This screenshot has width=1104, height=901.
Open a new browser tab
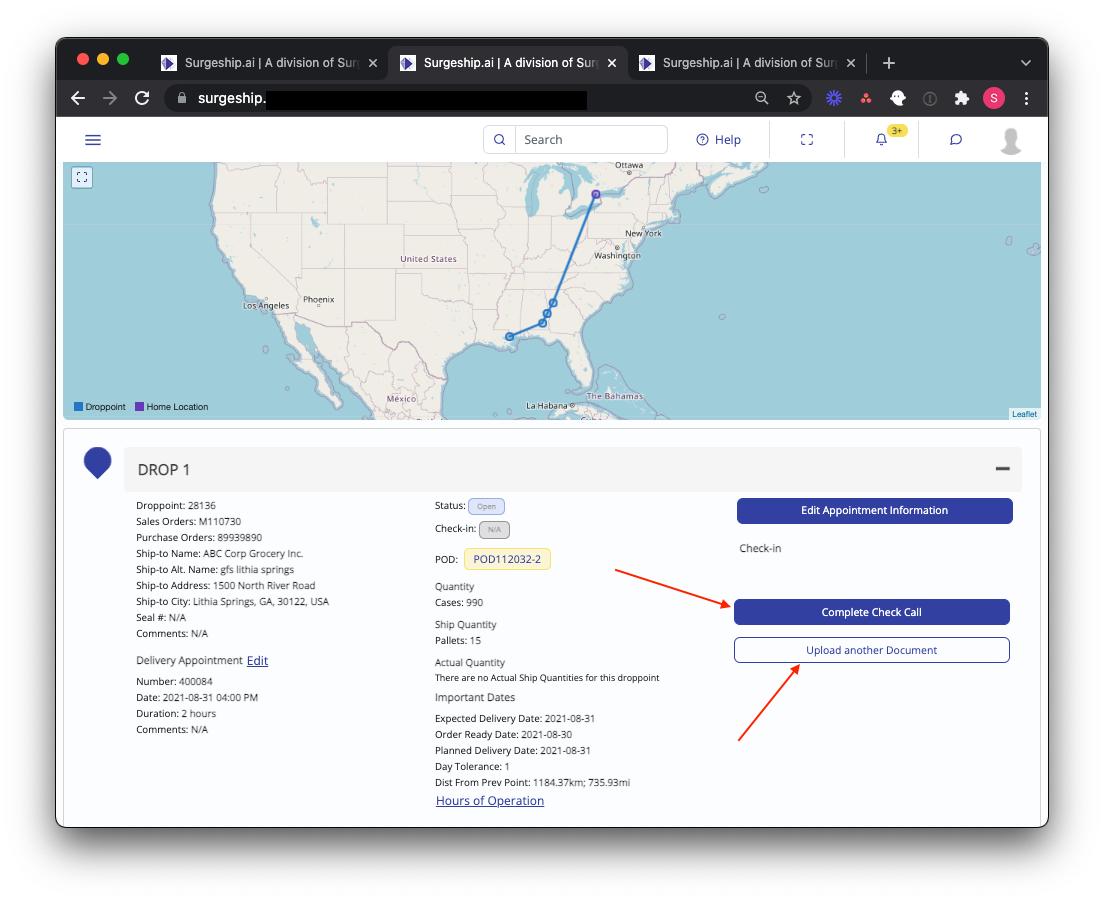click(x=889, y=63)
